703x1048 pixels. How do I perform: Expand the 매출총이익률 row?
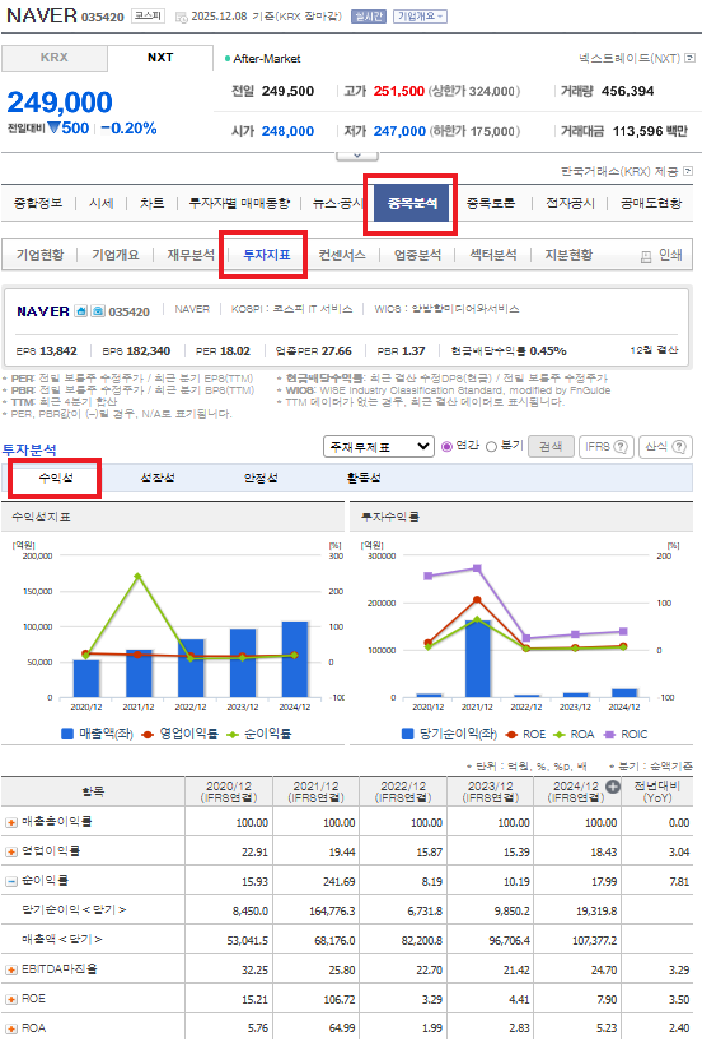point(11,822)
